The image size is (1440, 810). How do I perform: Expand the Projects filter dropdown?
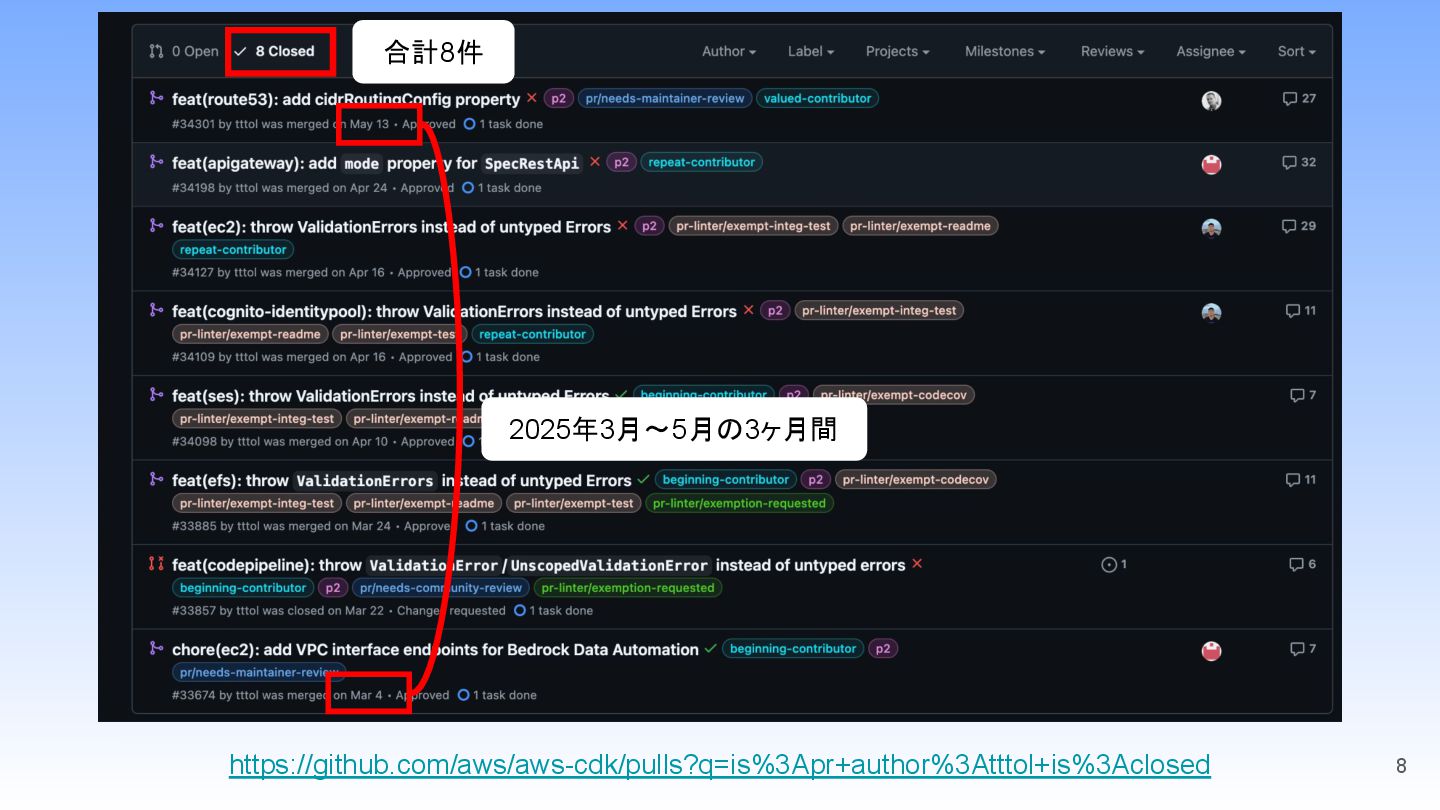coord(897,51)
